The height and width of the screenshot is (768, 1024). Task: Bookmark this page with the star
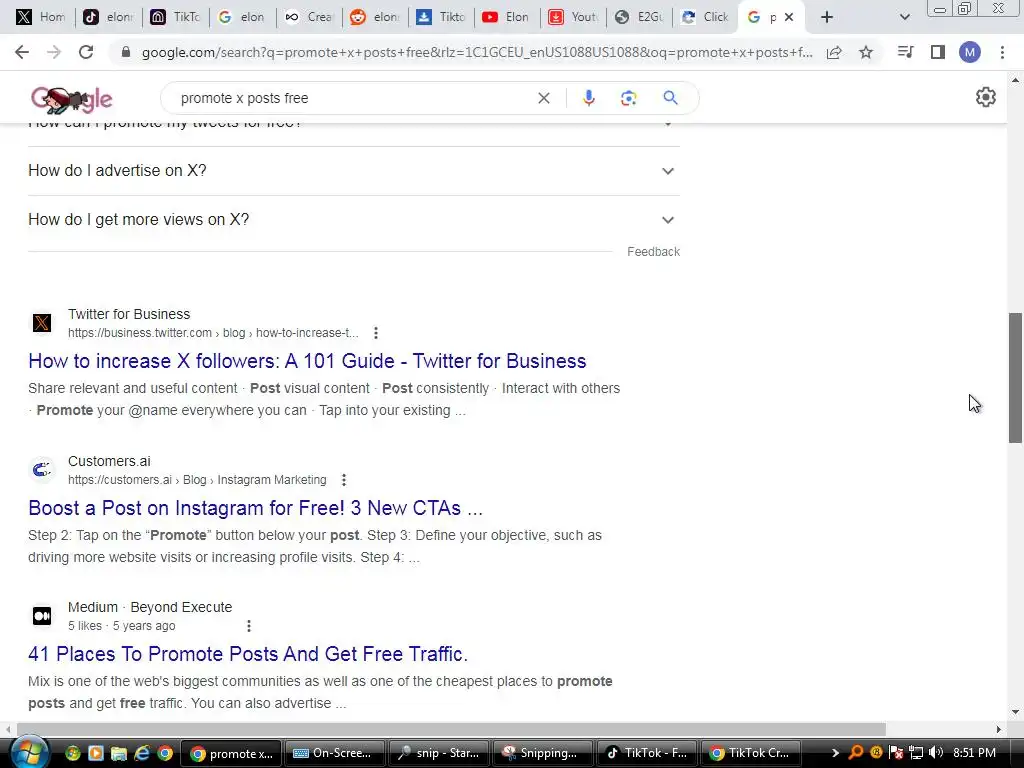[x=866, y=52]
